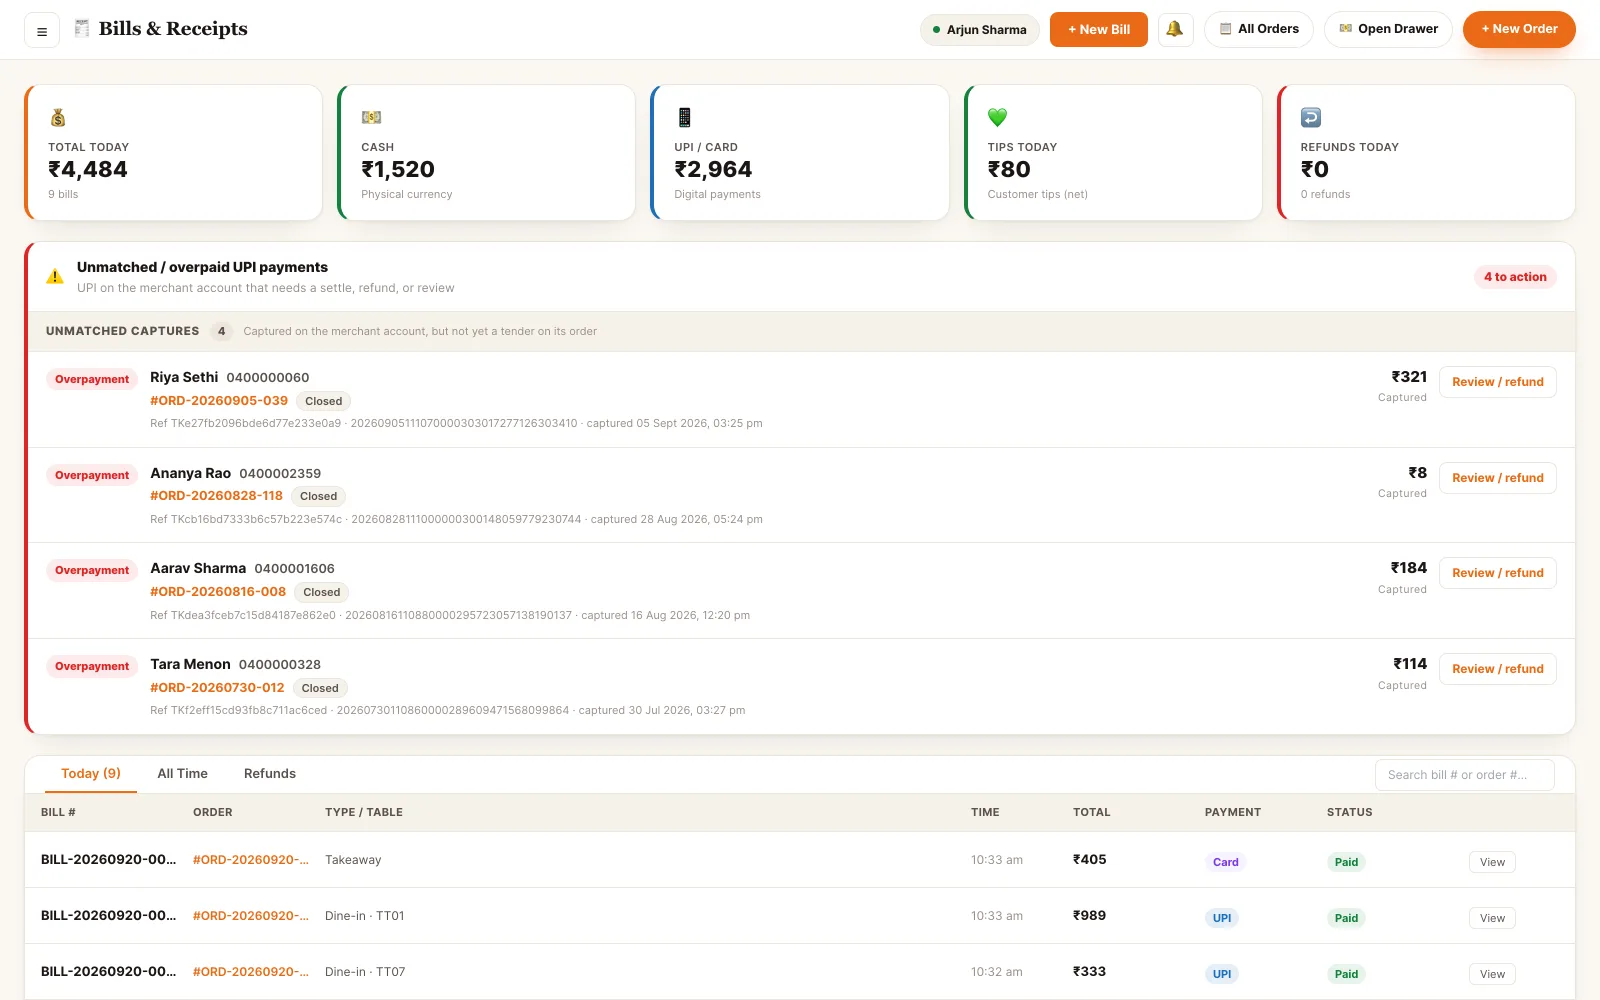Click the receipt icon beside Bills & Receipts

coord(82,28)
